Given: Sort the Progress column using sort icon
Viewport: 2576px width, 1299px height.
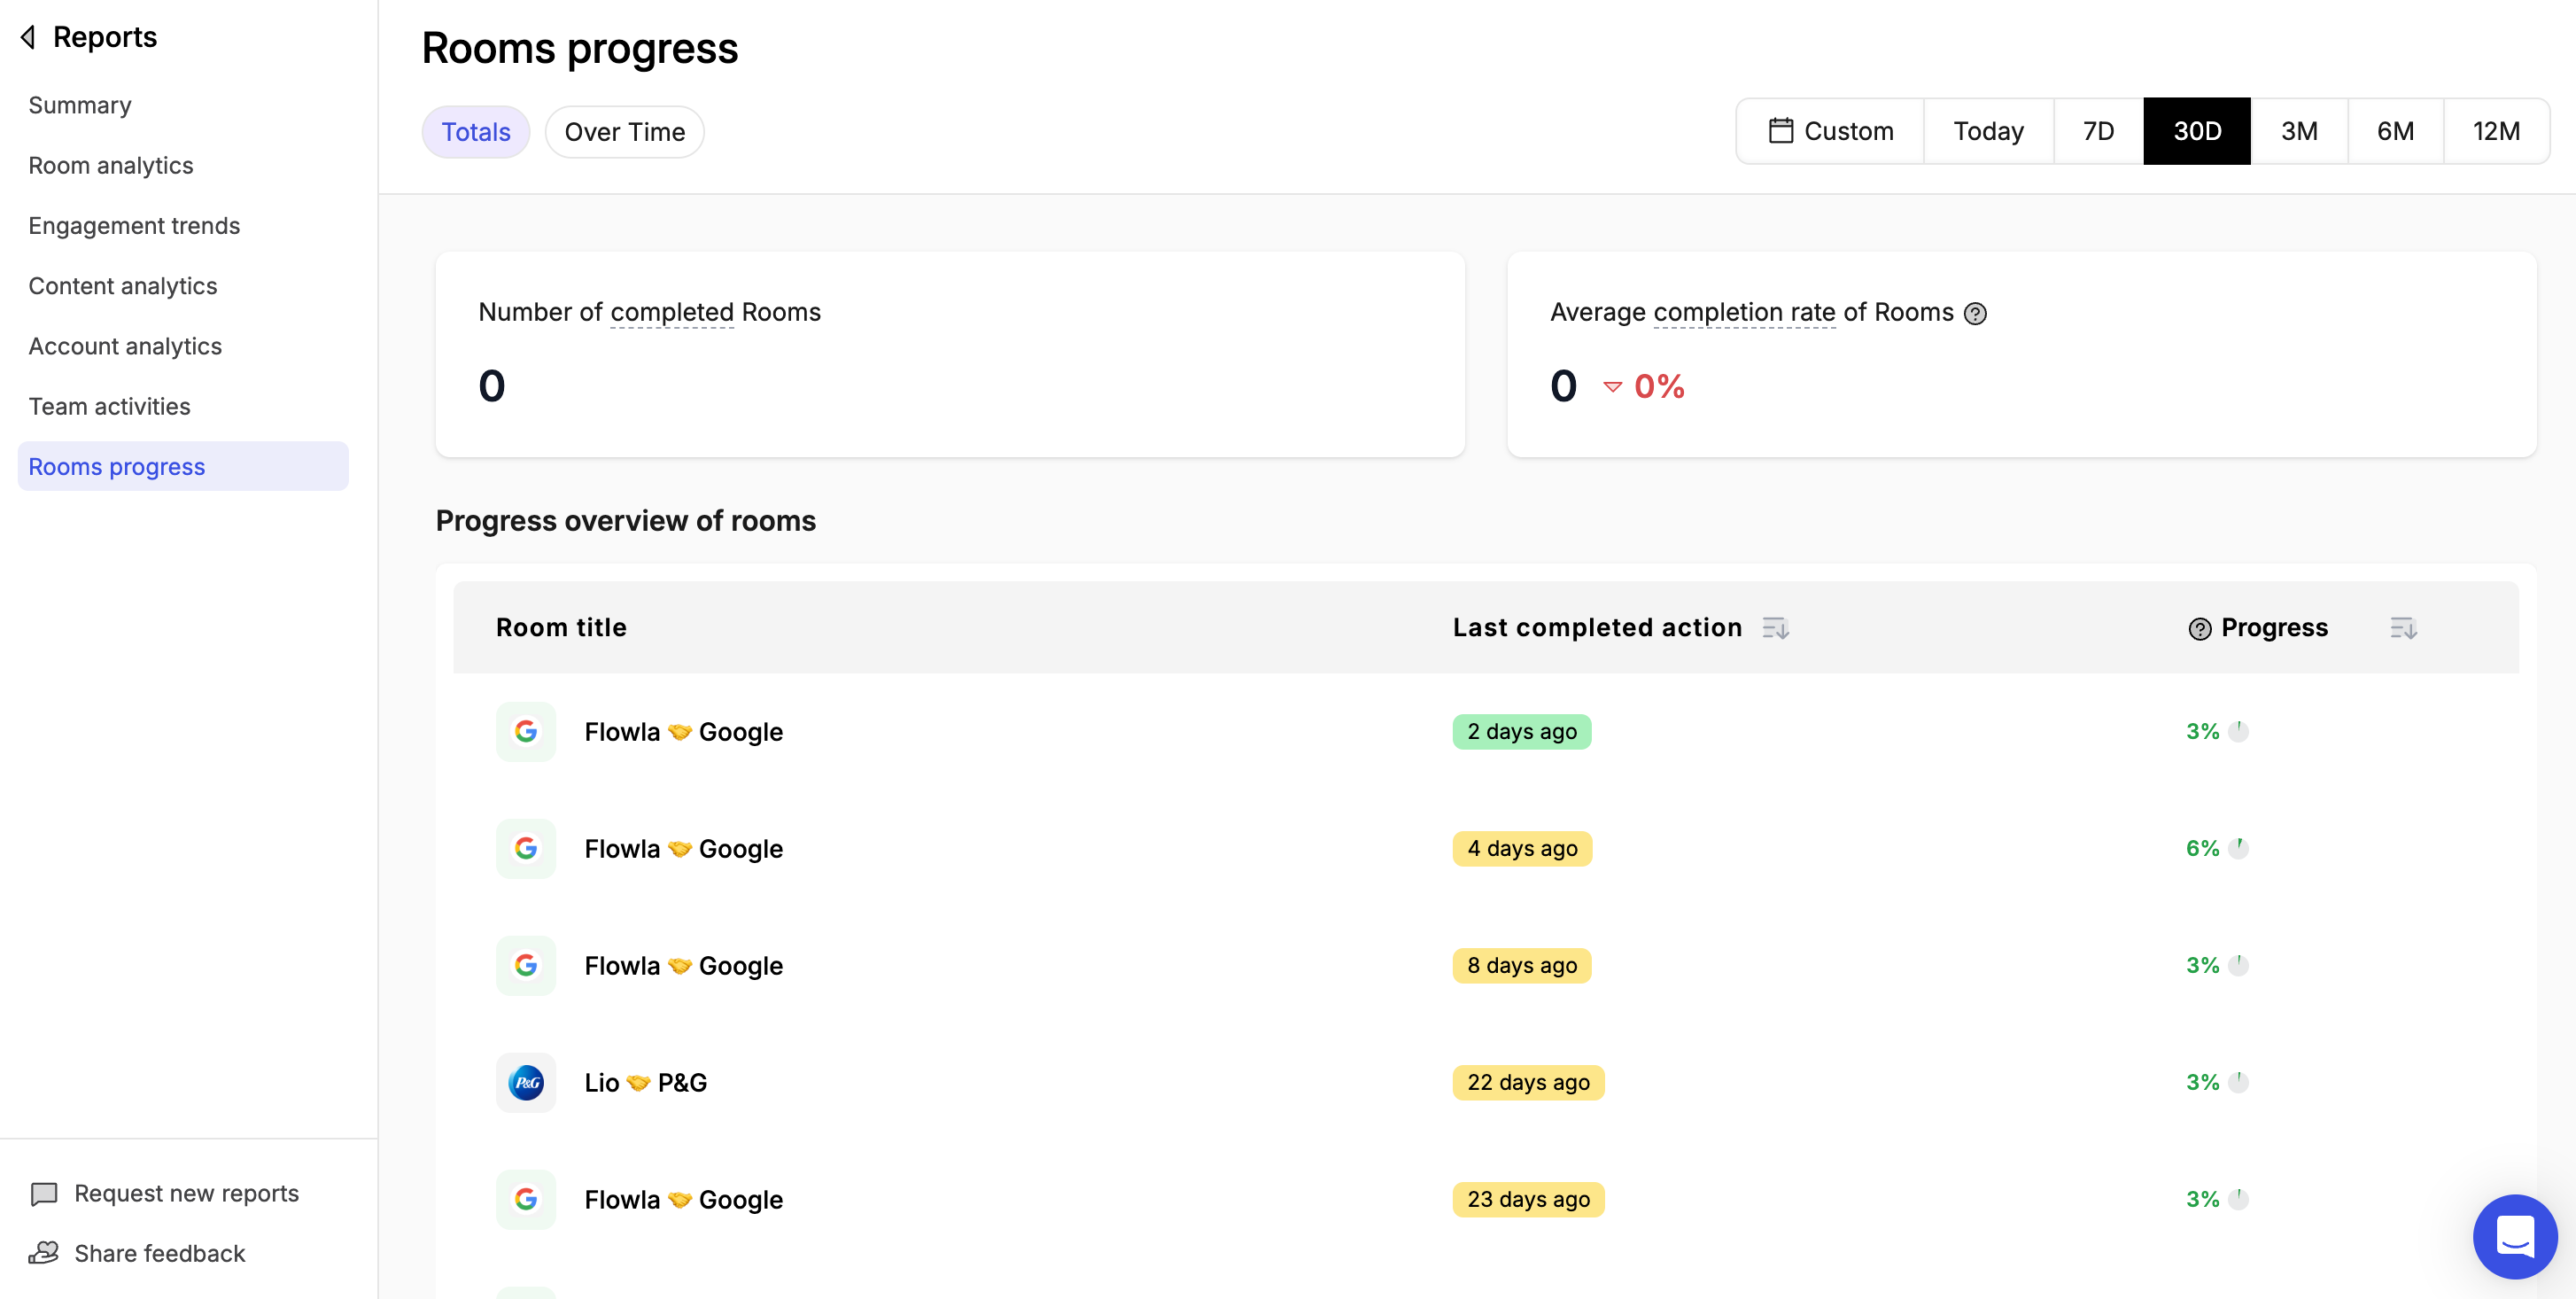Looking at the screenshot, I should coord(2403,628).
